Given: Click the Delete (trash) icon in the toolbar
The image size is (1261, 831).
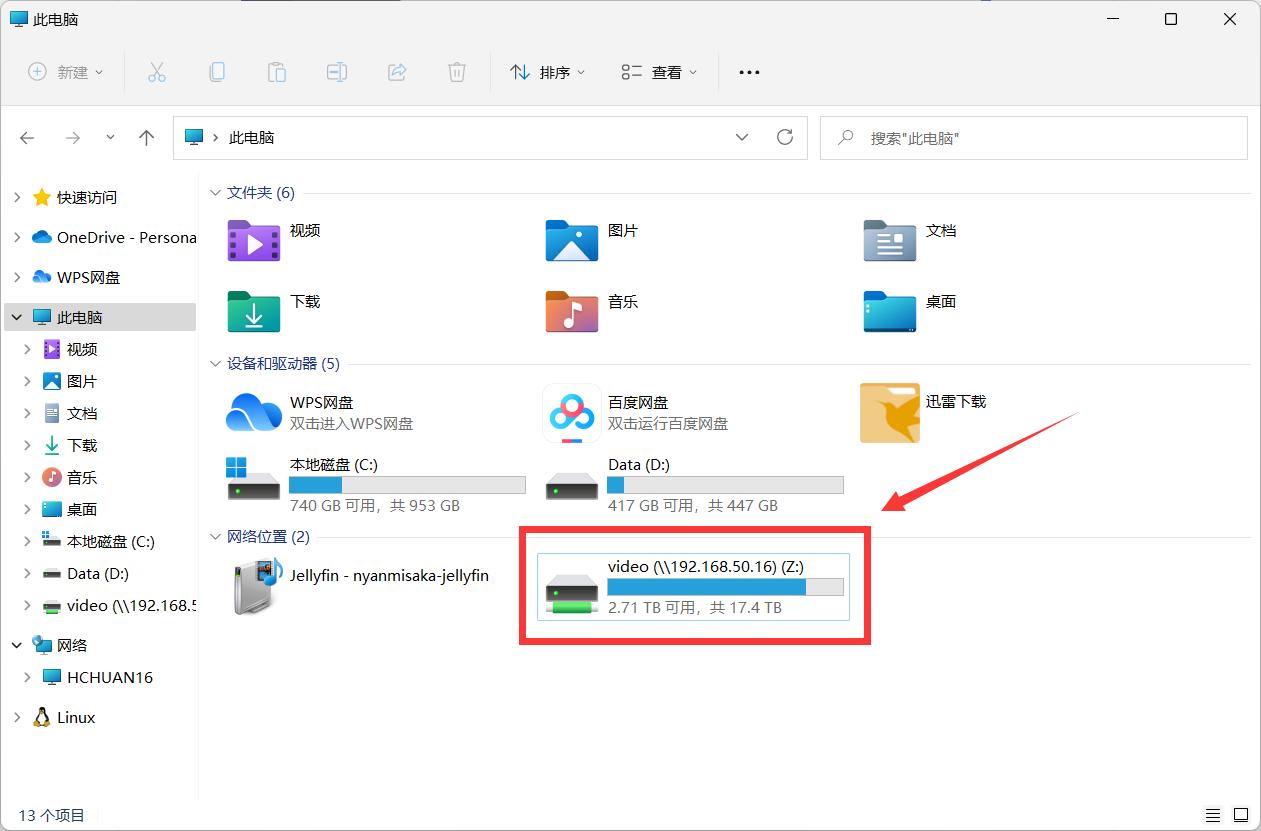Looking at the screenshot, I should click(456, 71).
